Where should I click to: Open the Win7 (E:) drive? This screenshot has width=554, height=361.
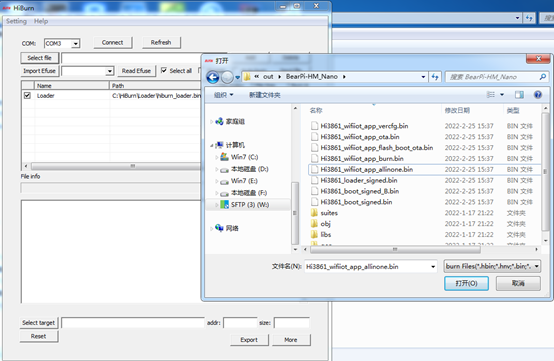click(x=239, y=181)
